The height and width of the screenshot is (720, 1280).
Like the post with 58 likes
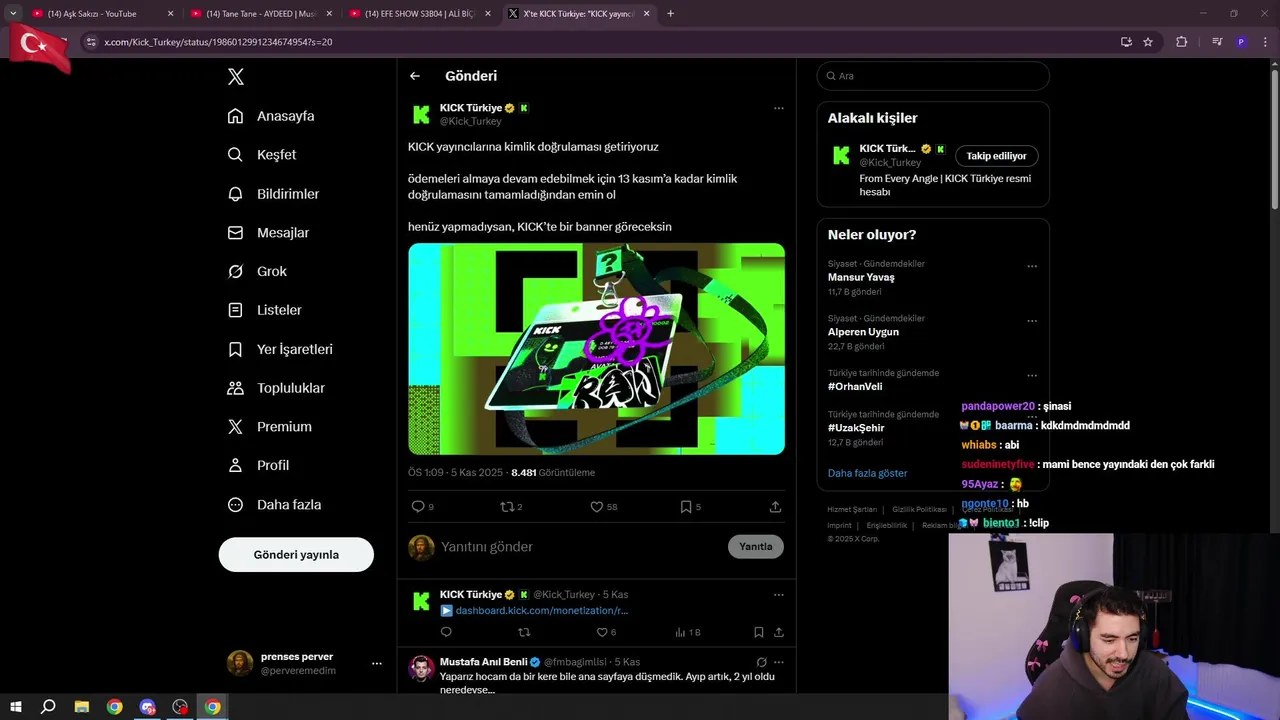click(597, 507)
